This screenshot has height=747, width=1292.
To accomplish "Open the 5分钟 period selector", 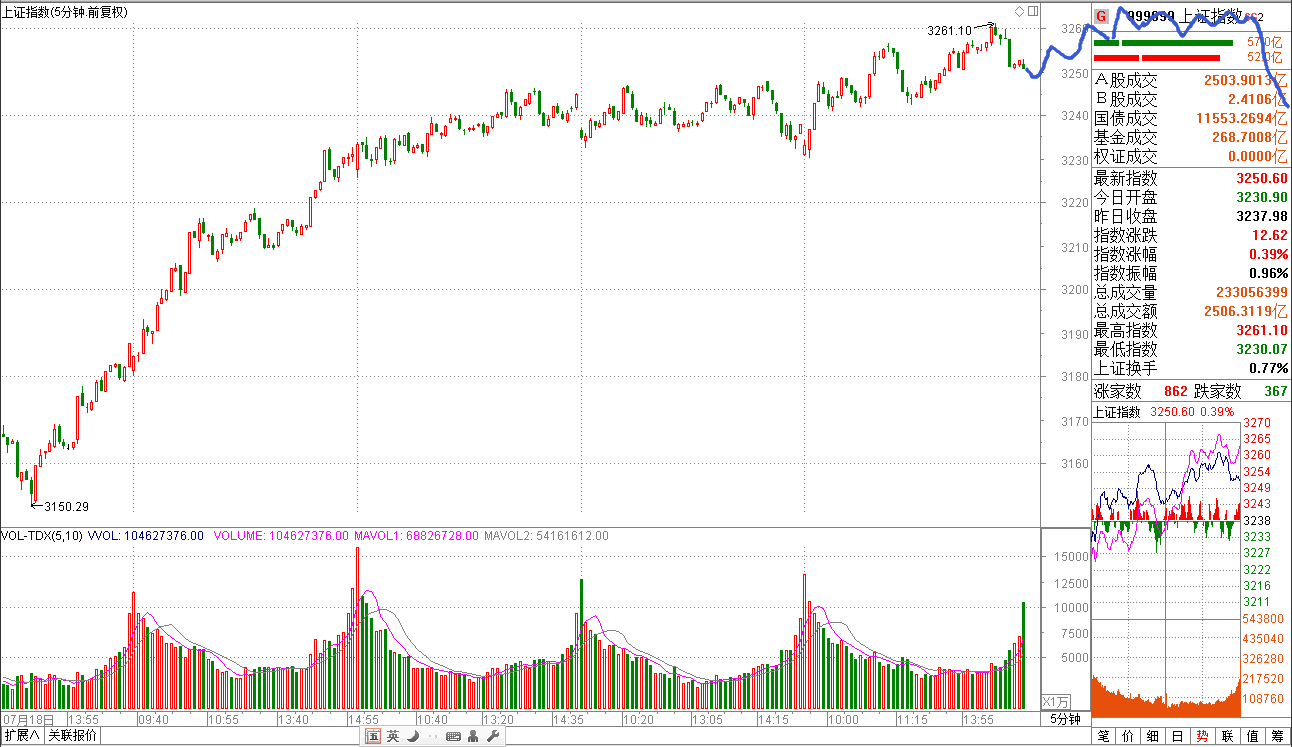I will point(1065,720).
